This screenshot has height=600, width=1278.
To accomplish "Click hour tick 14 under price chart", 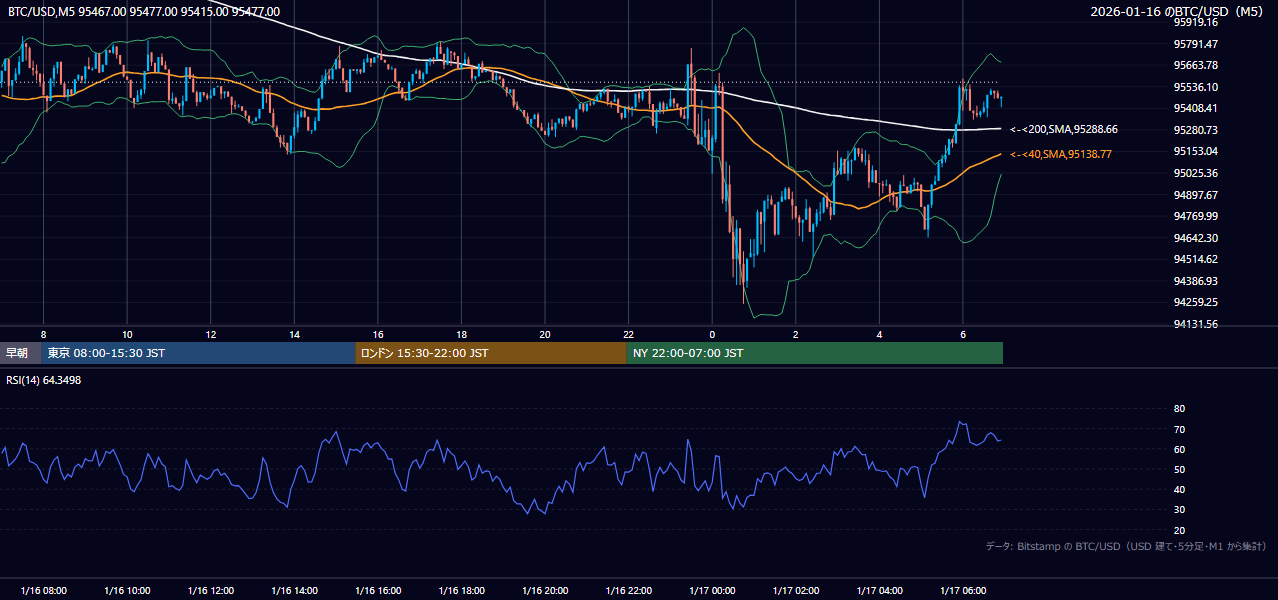I will click(x=294, y=334).
